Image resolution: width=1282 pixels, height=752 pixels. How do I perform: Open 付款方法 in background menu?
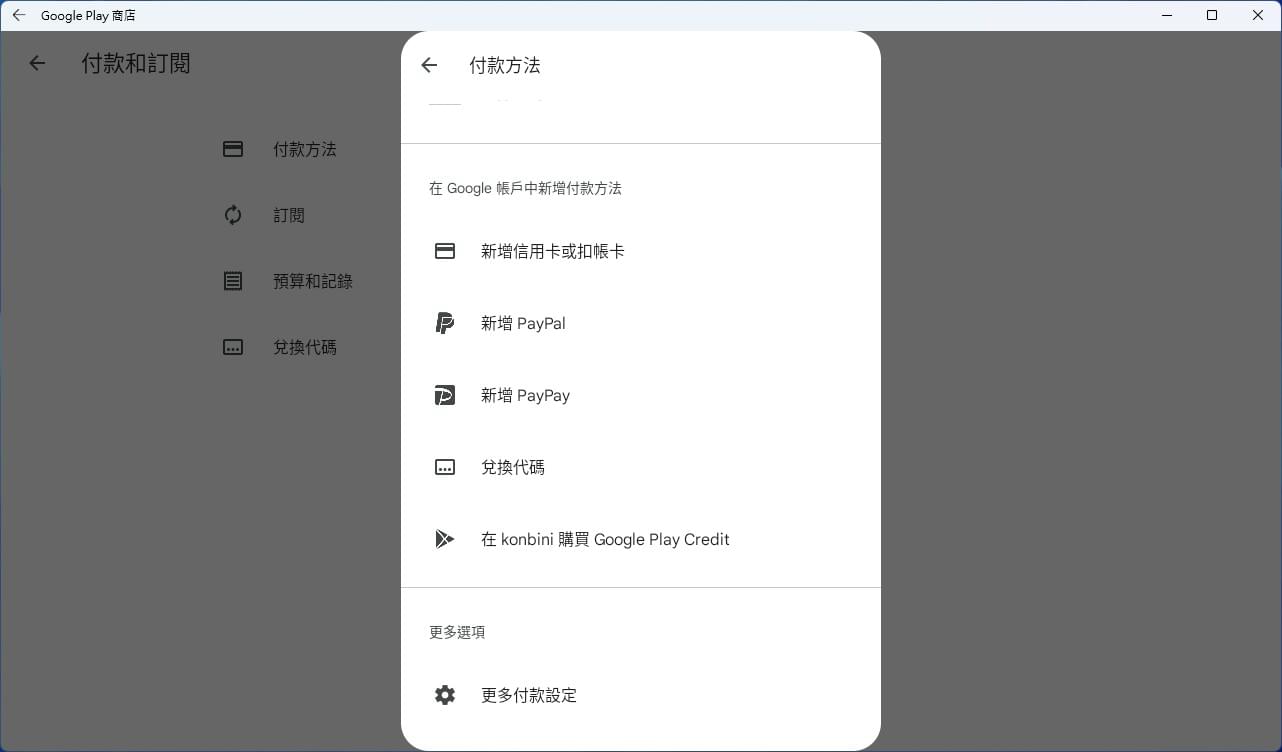tap(305, 149)
